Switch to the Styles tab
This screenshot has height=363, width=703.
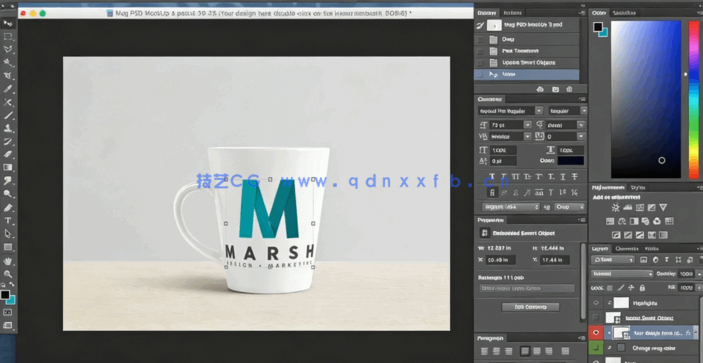[638, 187]
